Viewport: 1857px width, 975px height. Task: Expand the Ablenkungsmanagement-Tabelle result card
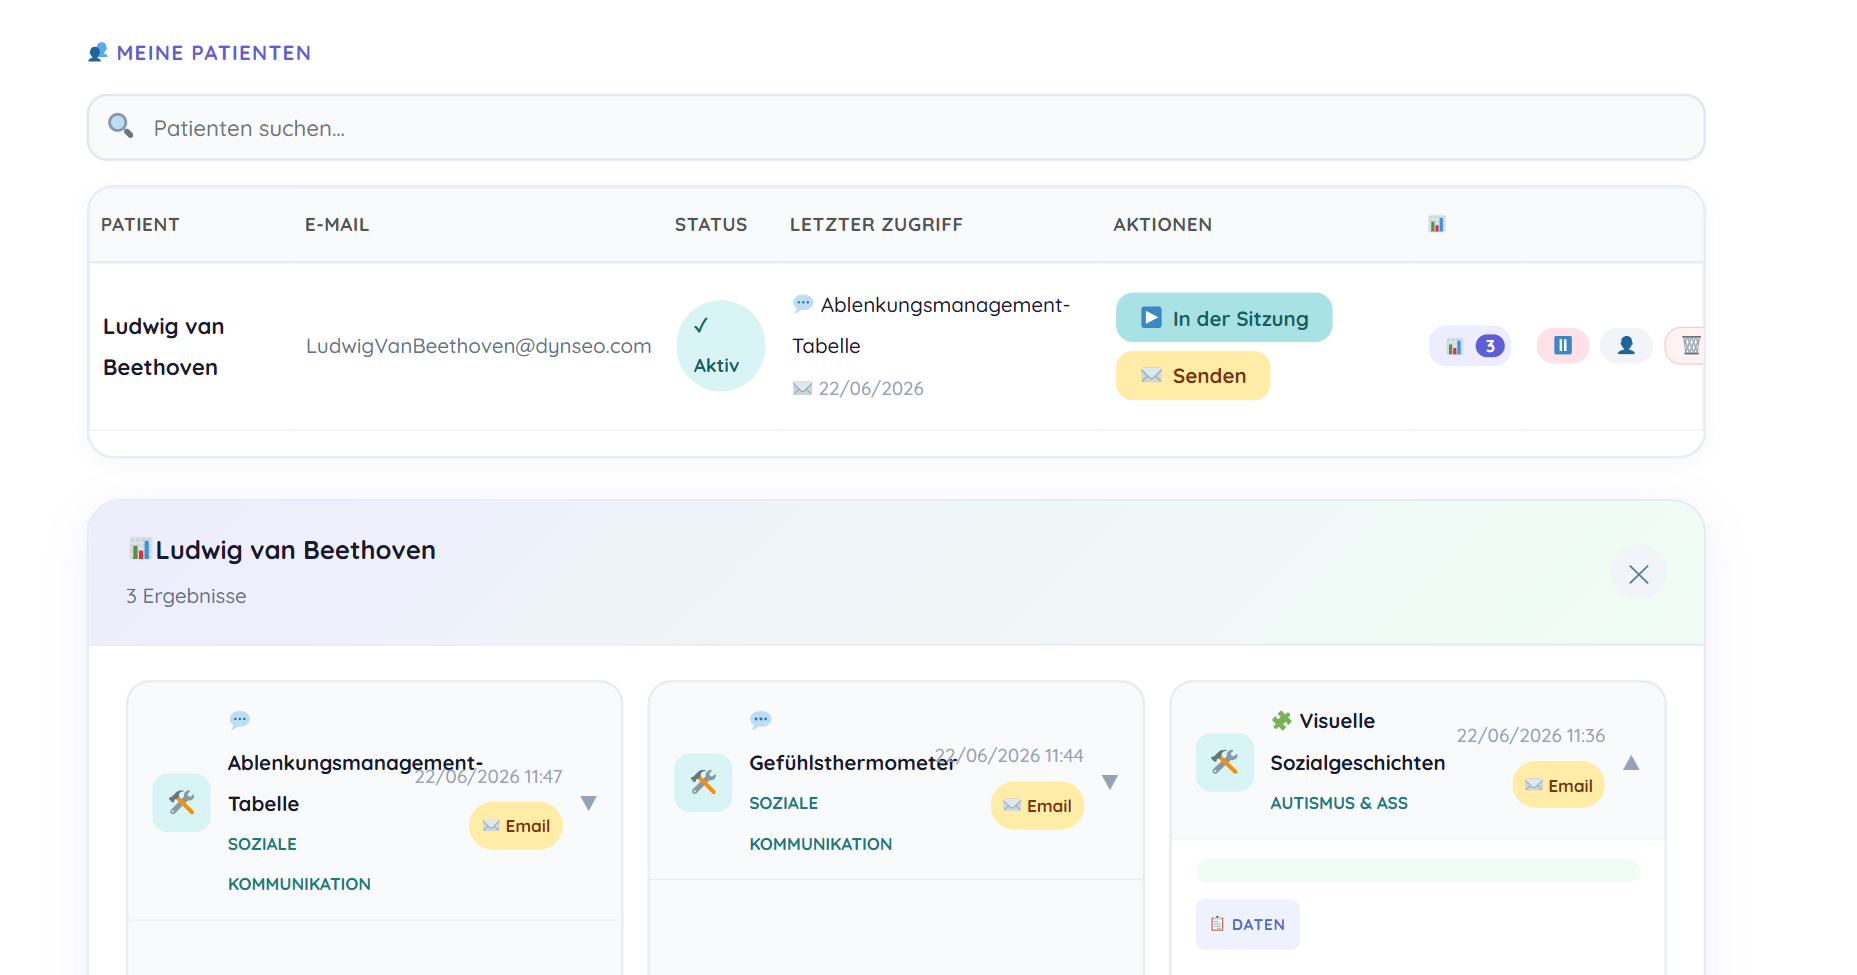click(x=589, y=803)
